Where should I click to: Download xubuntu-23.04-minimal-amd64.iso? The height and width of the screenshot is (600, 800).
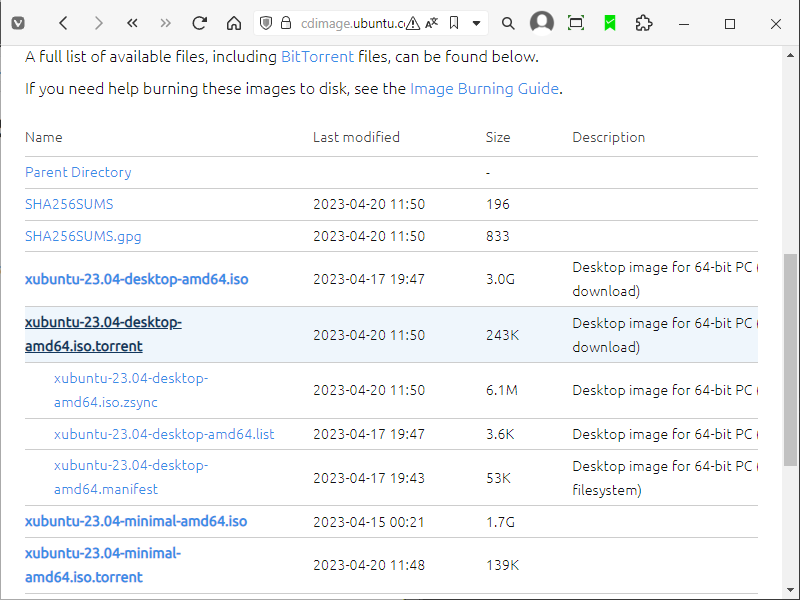[x=136, y=521]
